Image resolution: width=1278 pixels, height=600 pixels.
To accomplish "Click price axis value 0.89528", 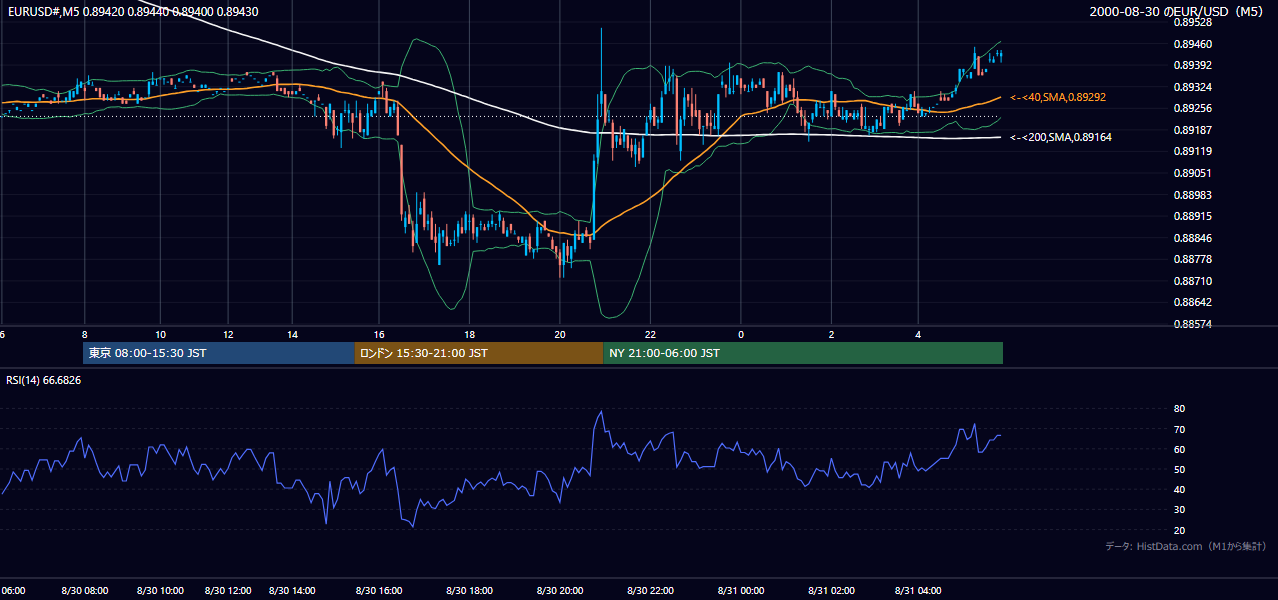I will point(1193,22).
